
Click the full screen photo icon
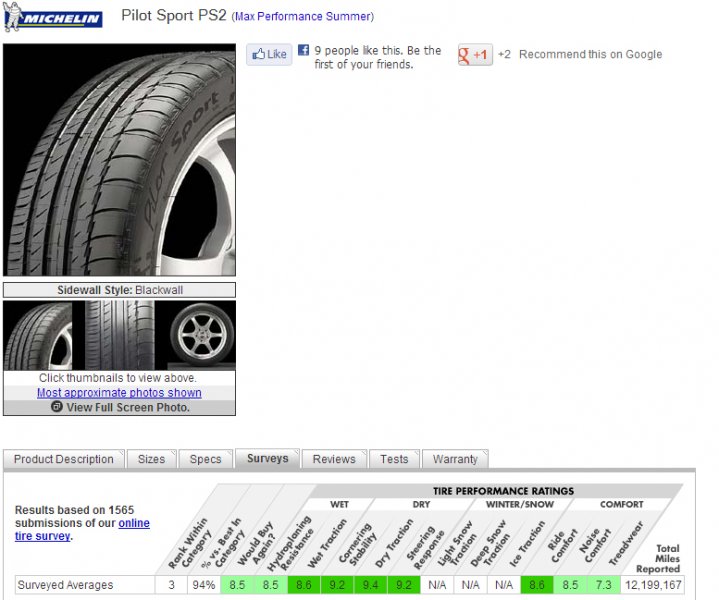[56, 406]
